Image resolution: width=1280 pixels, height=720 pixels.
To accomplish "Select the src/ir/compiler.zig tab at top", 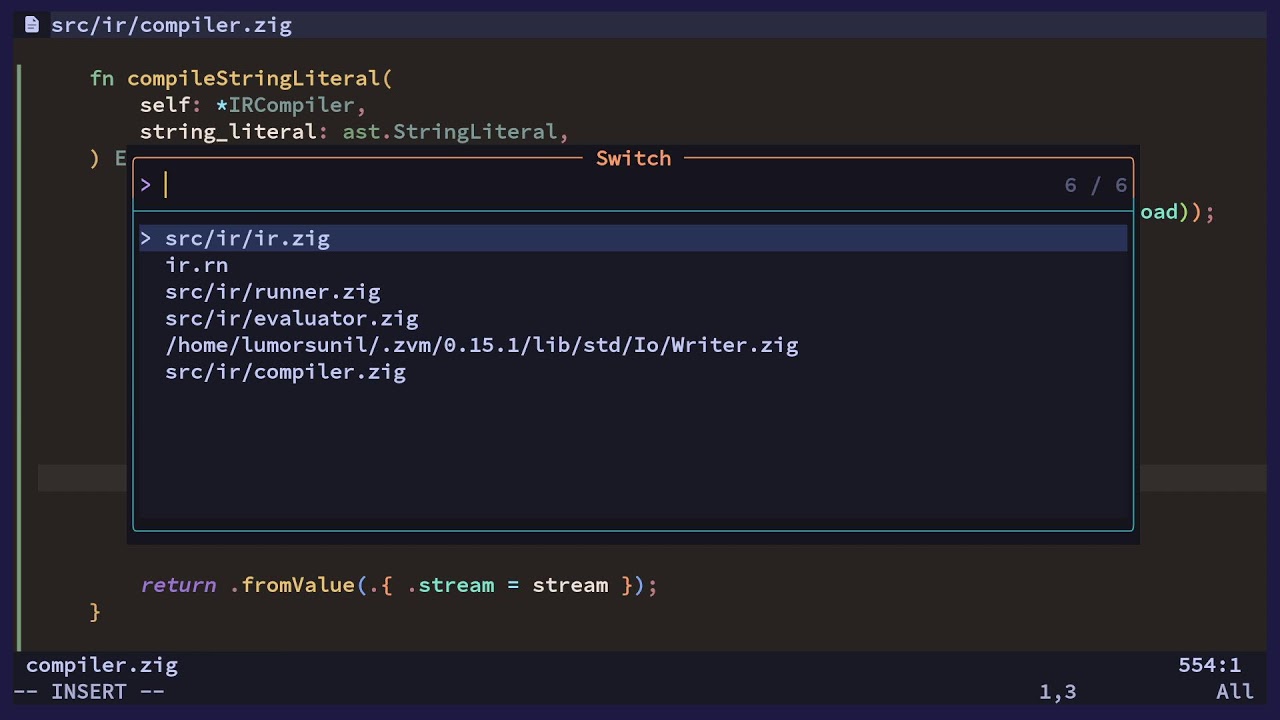I will [171, 25].
